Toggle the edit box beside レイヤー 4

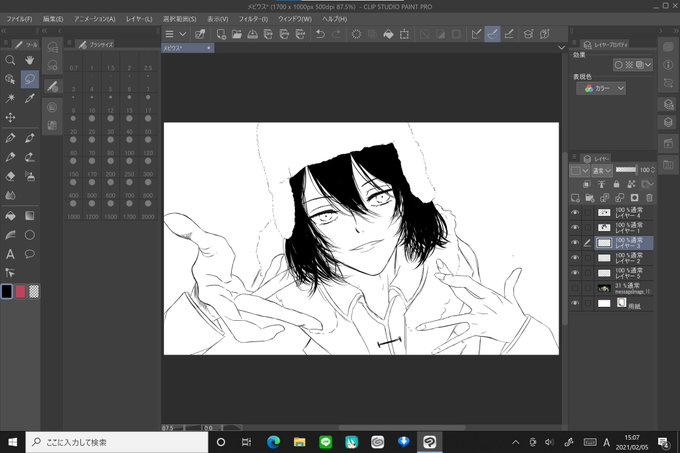[x=588, y=212]
